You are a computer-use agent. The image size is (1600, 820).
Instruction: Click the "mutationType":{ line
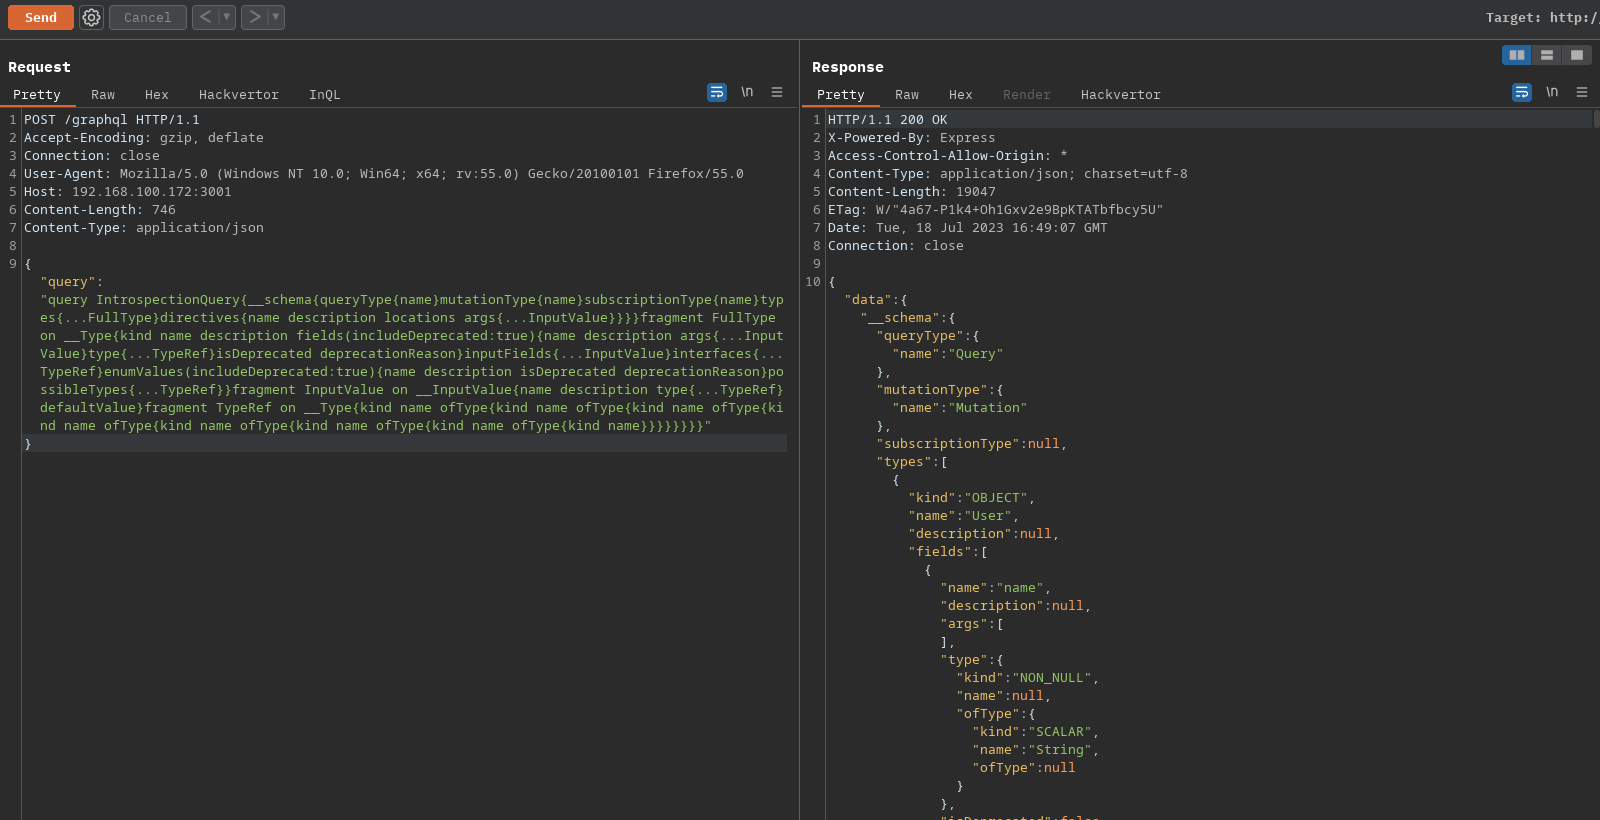click(x=940, y=390)
